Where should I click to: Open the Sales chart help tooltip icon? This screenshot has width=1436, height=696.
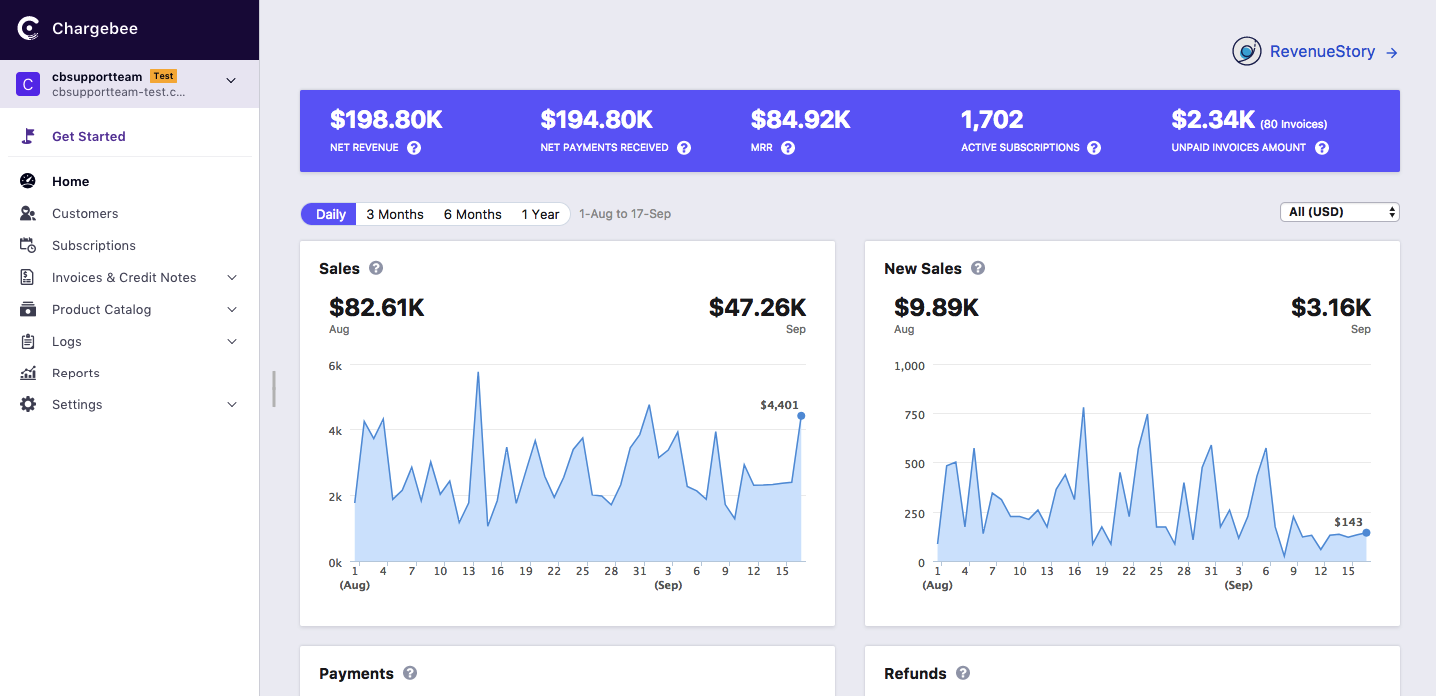(x=375, y=268)
